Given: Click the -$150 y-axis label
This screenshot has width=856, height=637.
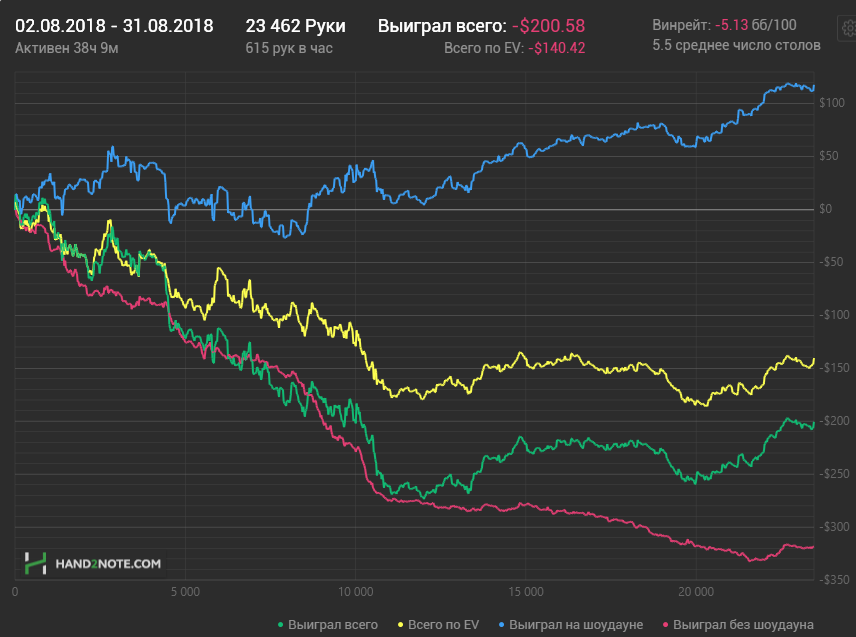Looking at the screenshot, I should coord(834,367).
